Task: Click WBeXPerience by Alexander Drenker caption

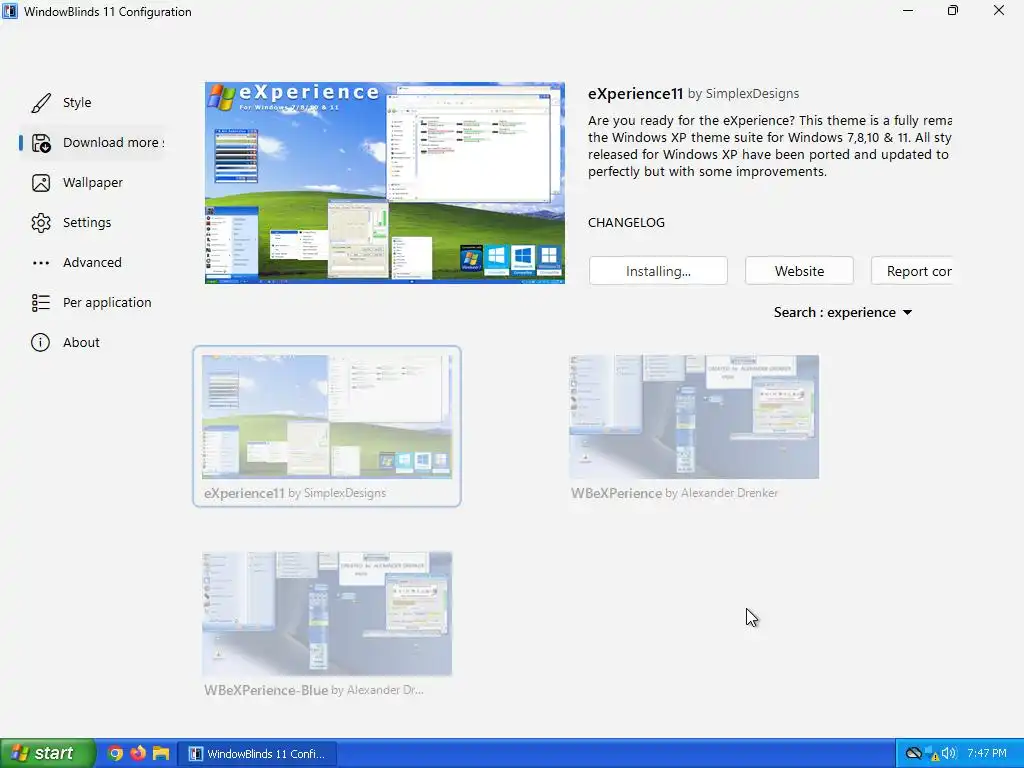Action: point(674,493)
